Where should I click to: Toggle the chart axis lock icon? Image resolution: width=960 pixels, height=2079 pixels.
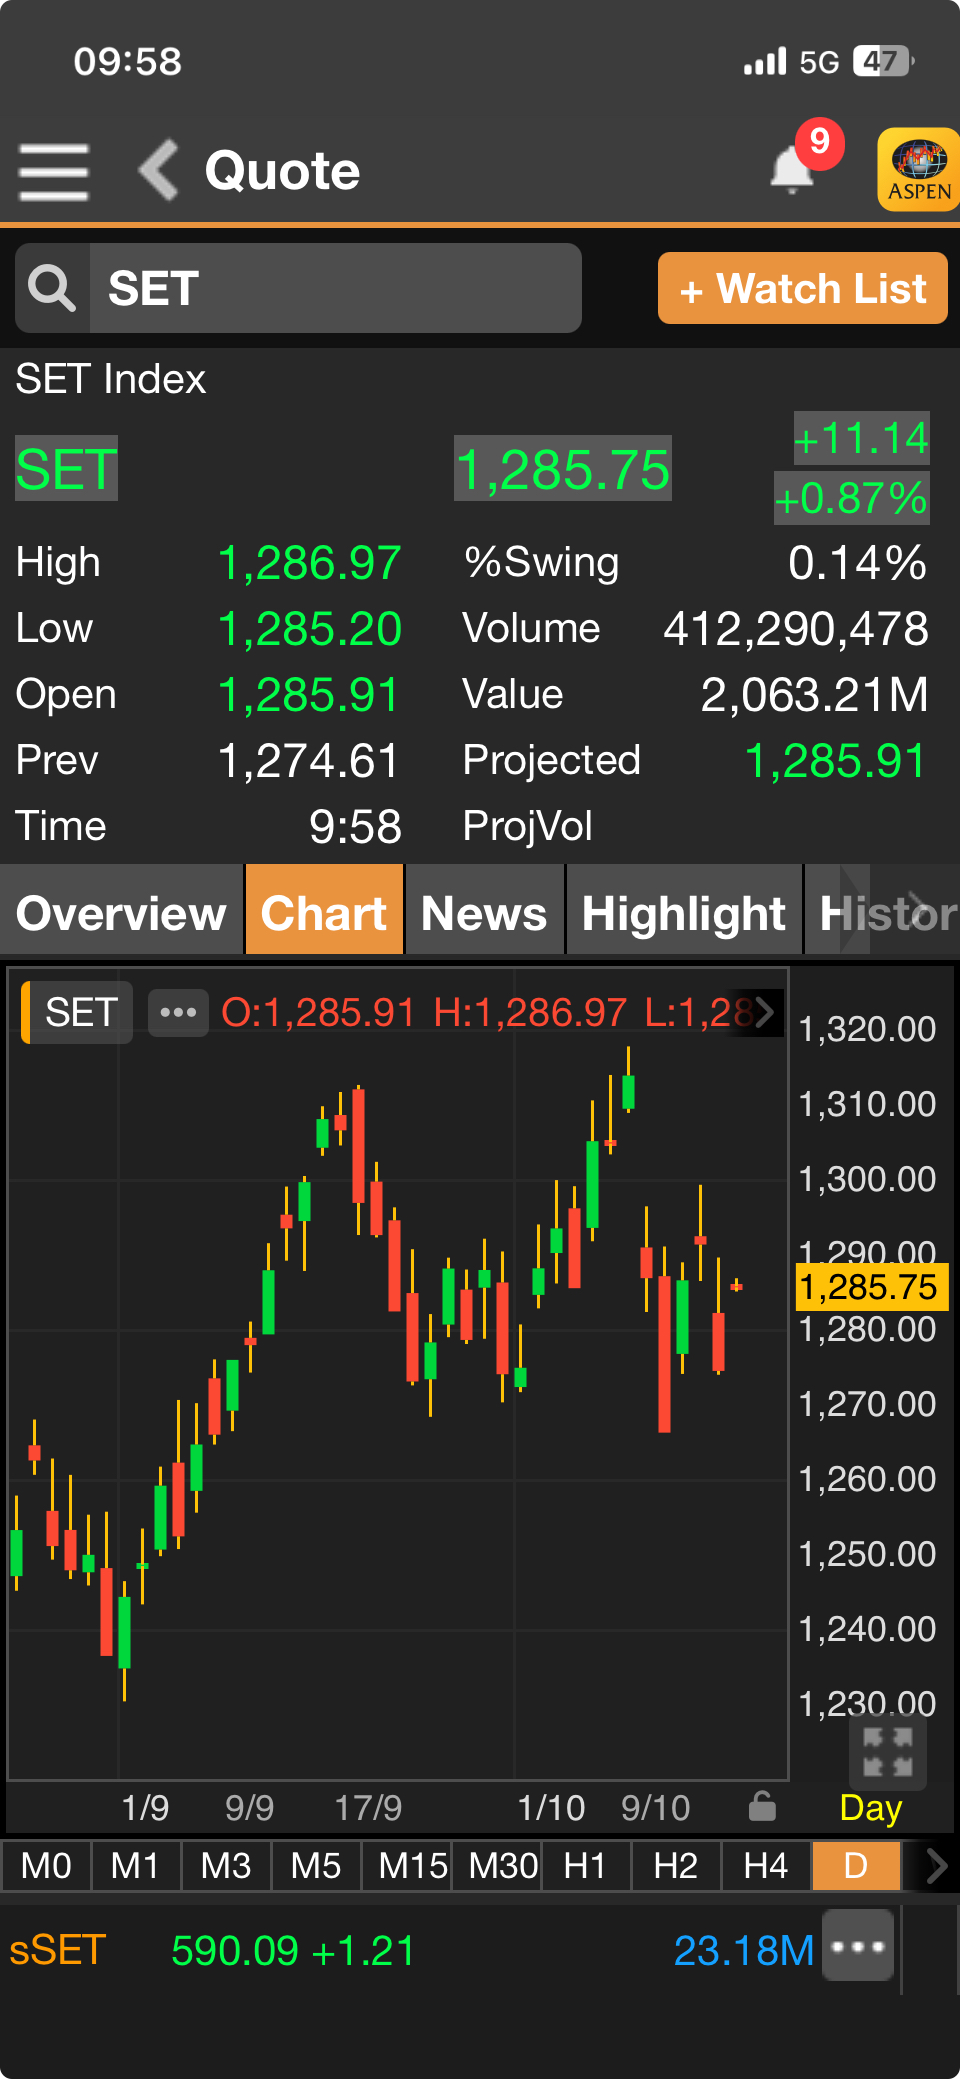point(762,1807)
